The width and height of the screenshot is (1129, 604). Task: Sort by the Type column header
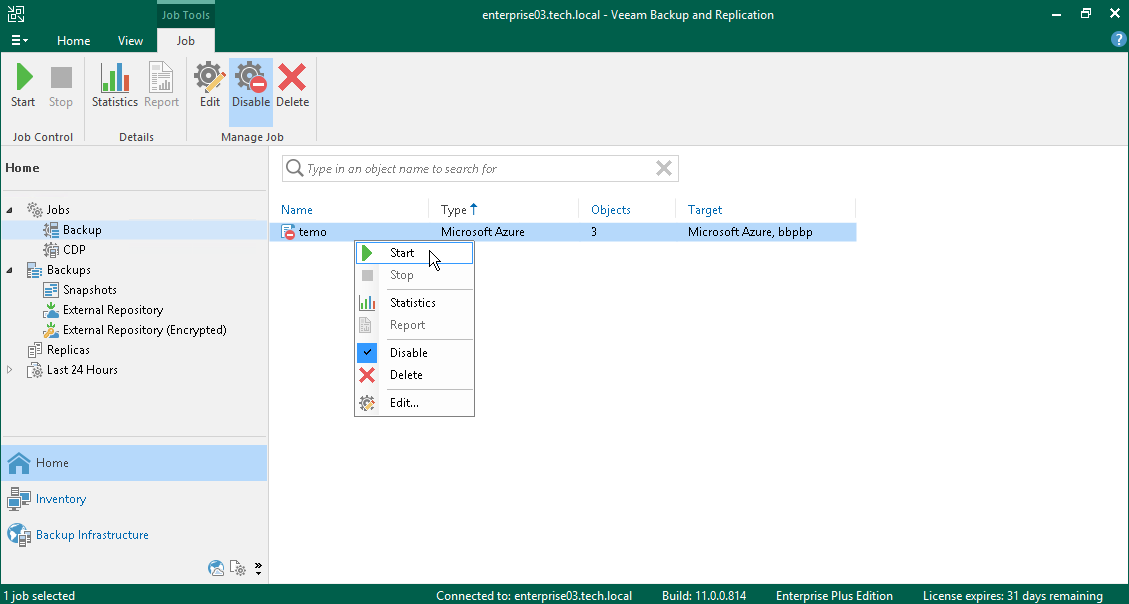tap(454, 209)
